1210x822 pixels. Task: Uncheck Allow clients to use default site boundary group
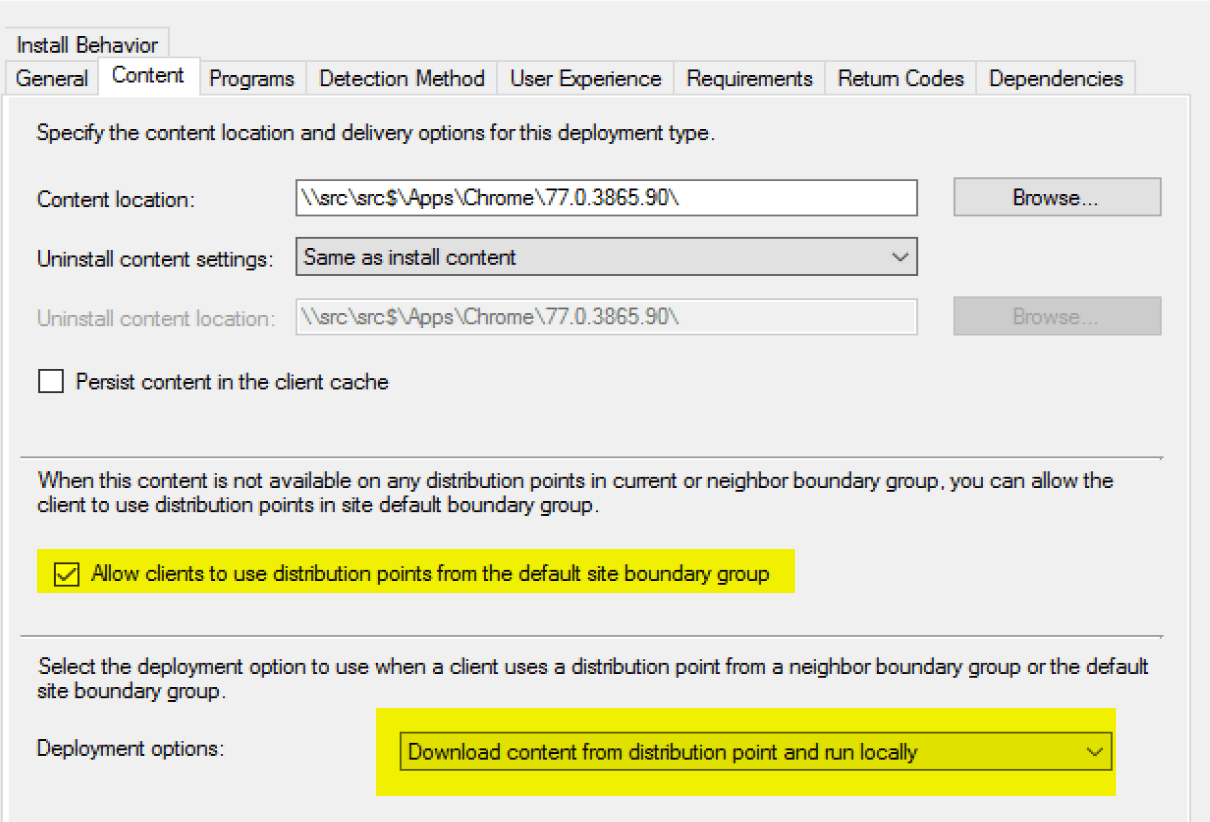[66, 574]
